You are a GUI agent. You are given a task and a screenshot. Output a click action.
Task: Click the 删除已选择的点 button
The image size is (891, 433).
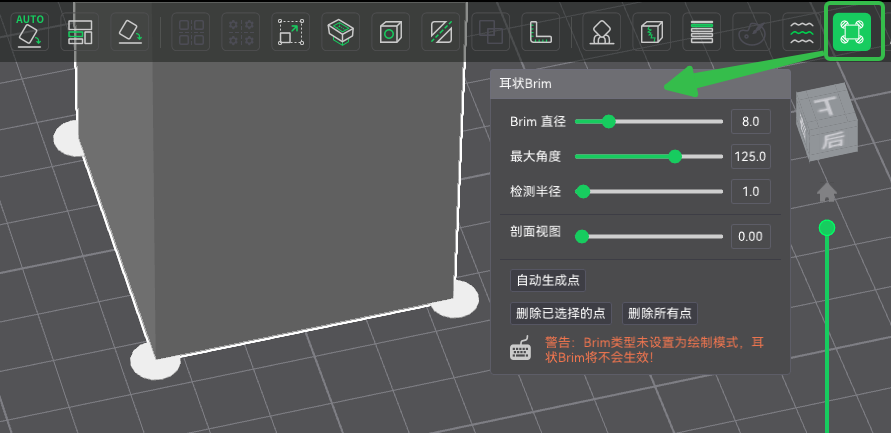tap(561, 314)
